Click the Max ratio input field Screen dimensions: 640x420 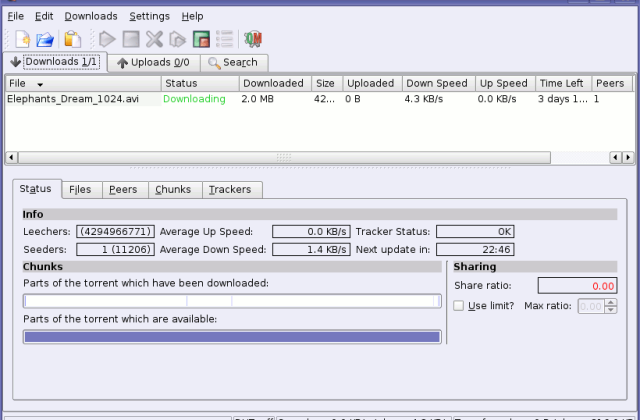[x=591, y=306]
